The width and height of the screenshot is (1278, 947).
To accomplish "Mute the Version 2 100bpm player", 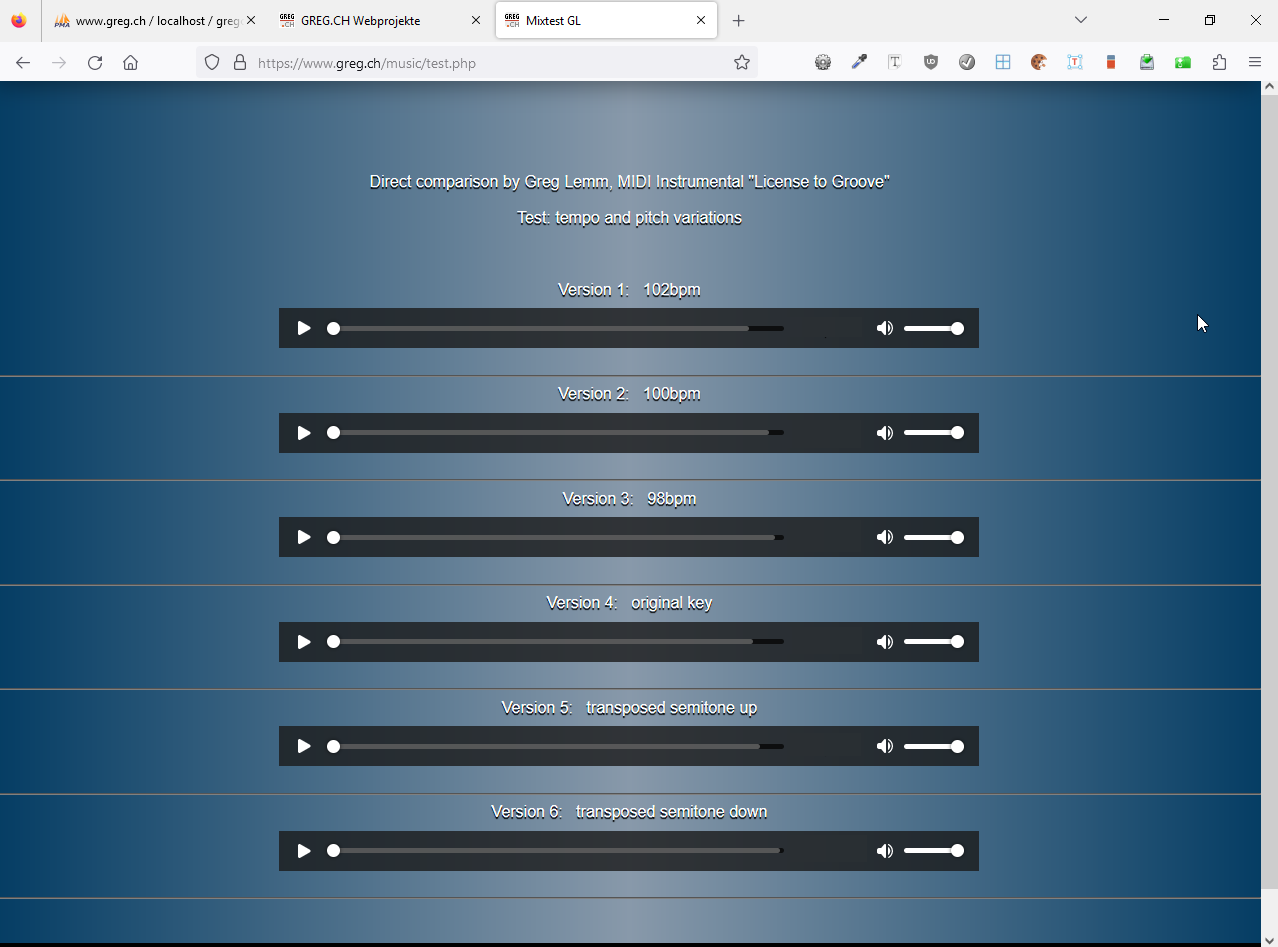I will [884, 433].
